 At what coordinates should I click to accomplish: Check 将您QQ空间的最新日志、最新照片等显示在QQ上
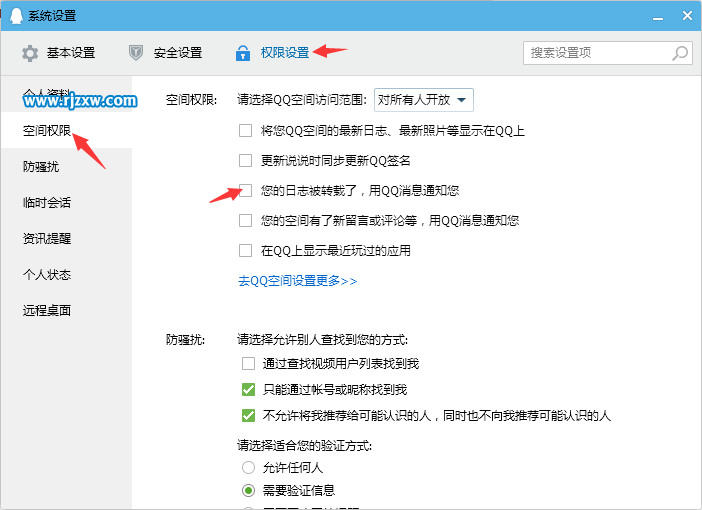245,131
